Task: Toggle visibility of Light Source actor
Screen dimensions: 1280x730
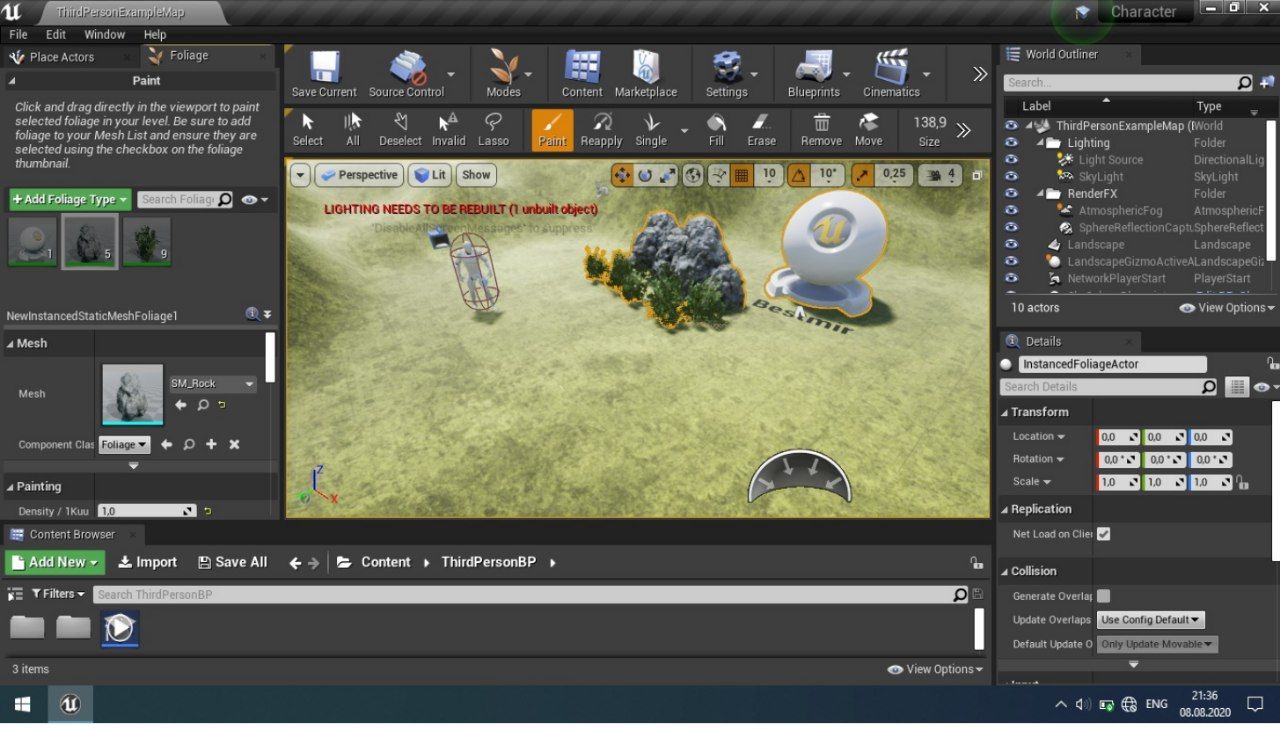Action: point(1011,160)
